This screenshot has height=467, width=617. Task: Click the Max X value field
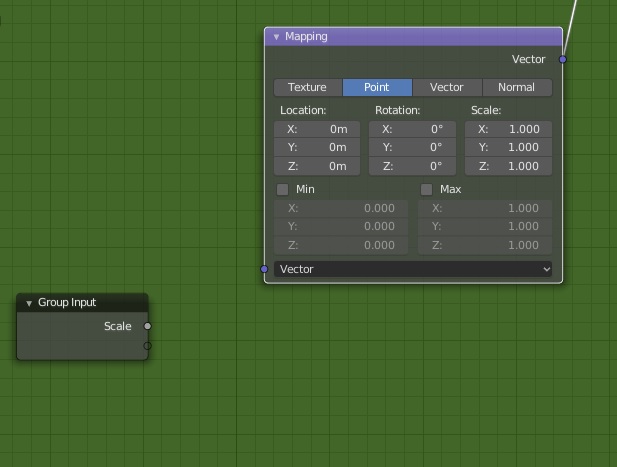tap(485, 208)
